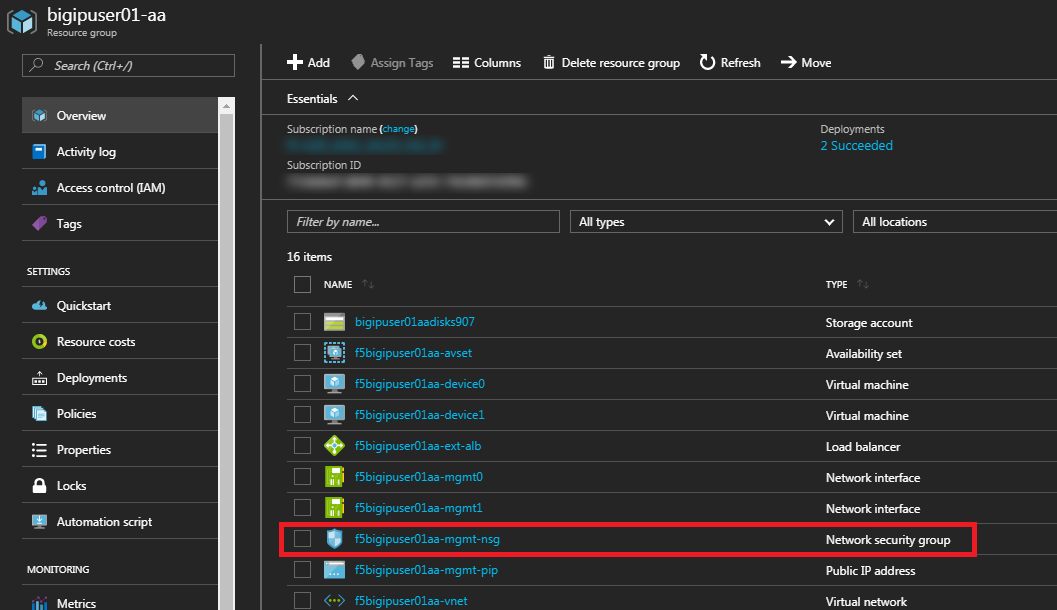This screenshot has height=610, width=1057.
Task: Click the storage account icon for bigipuser01aadisks907
Action: [x=334, y=322]
